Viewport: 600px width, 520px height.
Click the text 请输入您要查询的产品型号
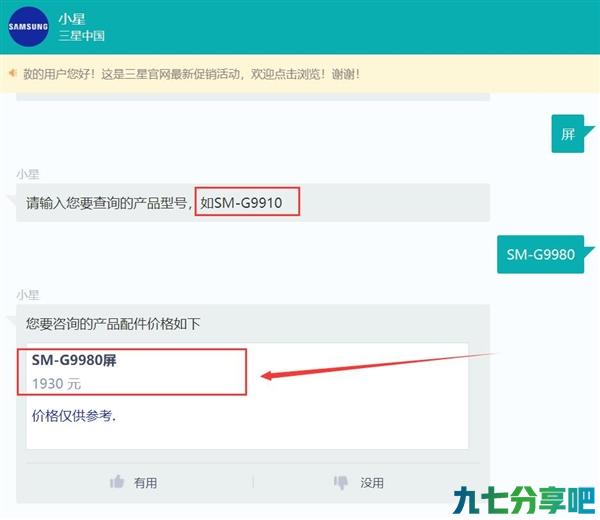click(x=106, y=203)
